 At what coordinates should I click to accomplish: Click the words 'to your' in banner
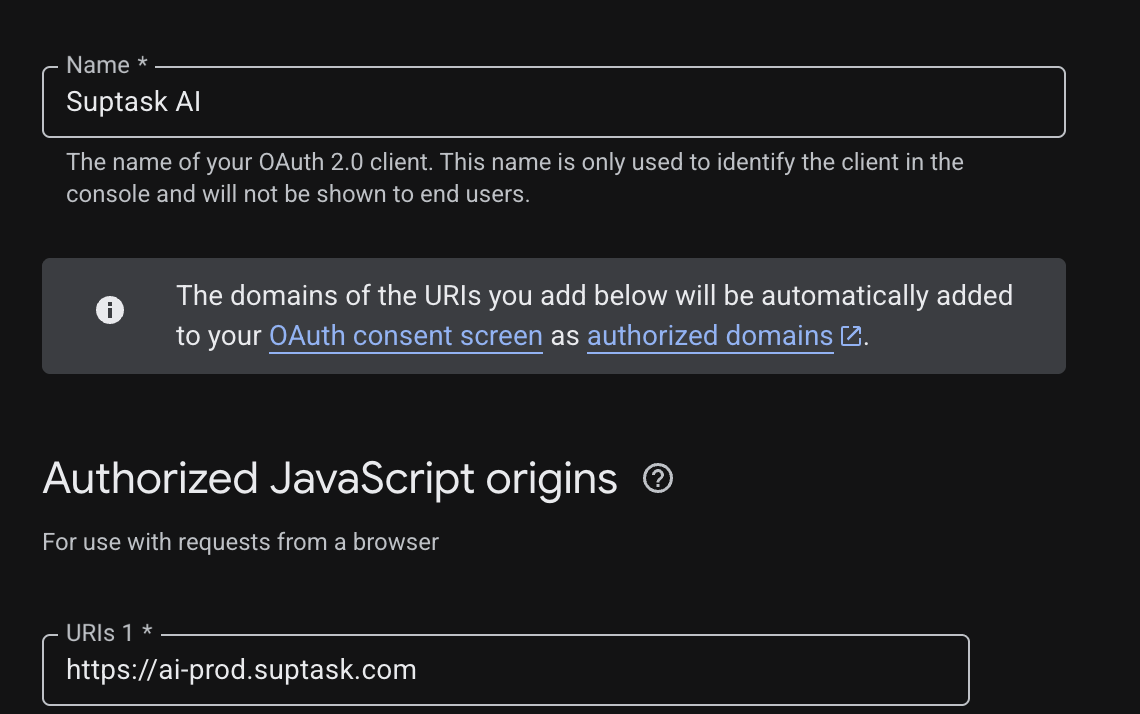tap(219, 336)
